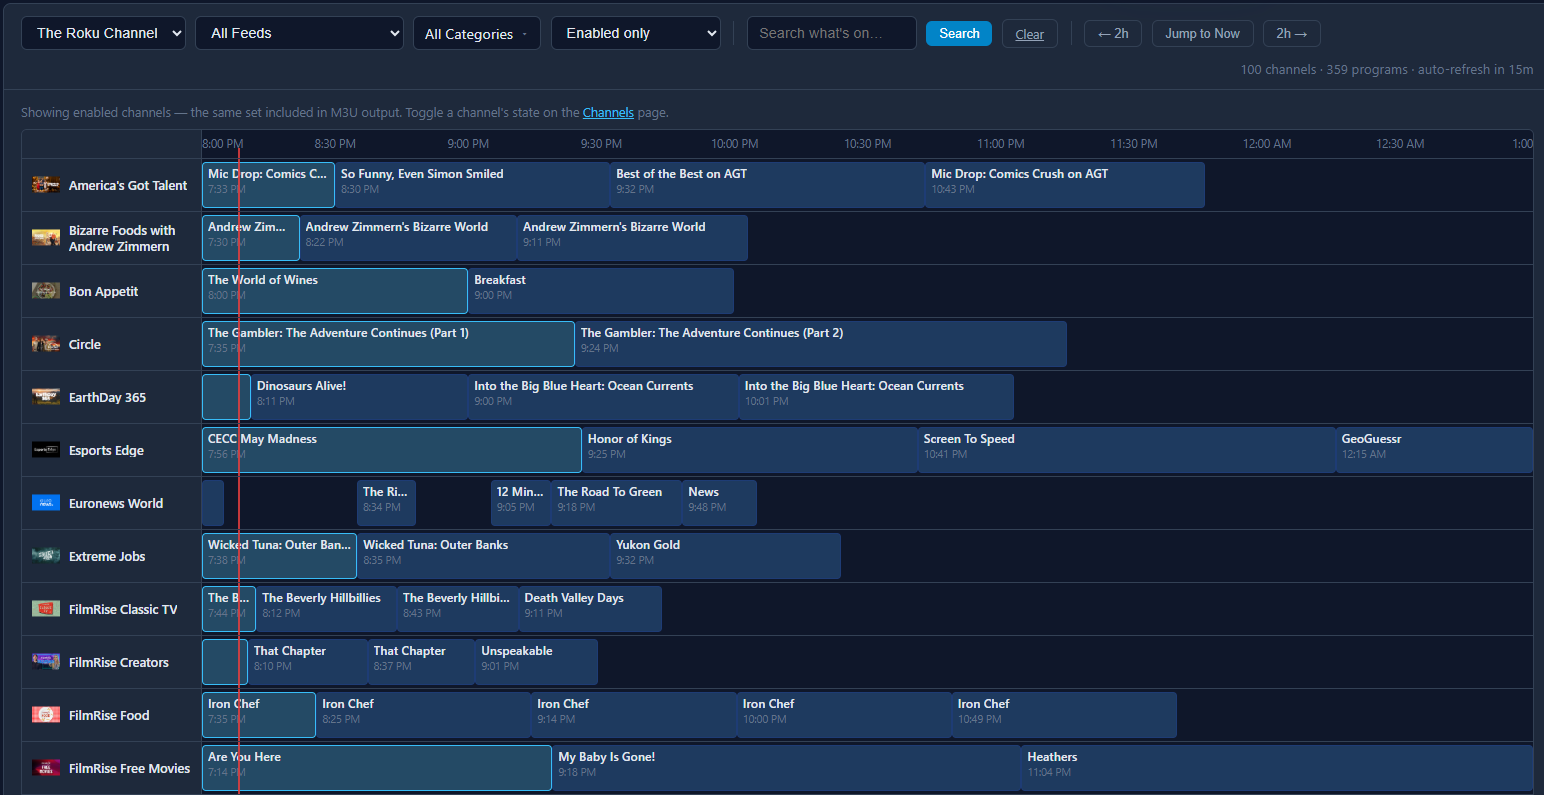Click the Jump to Now button

pos(1202,33)
